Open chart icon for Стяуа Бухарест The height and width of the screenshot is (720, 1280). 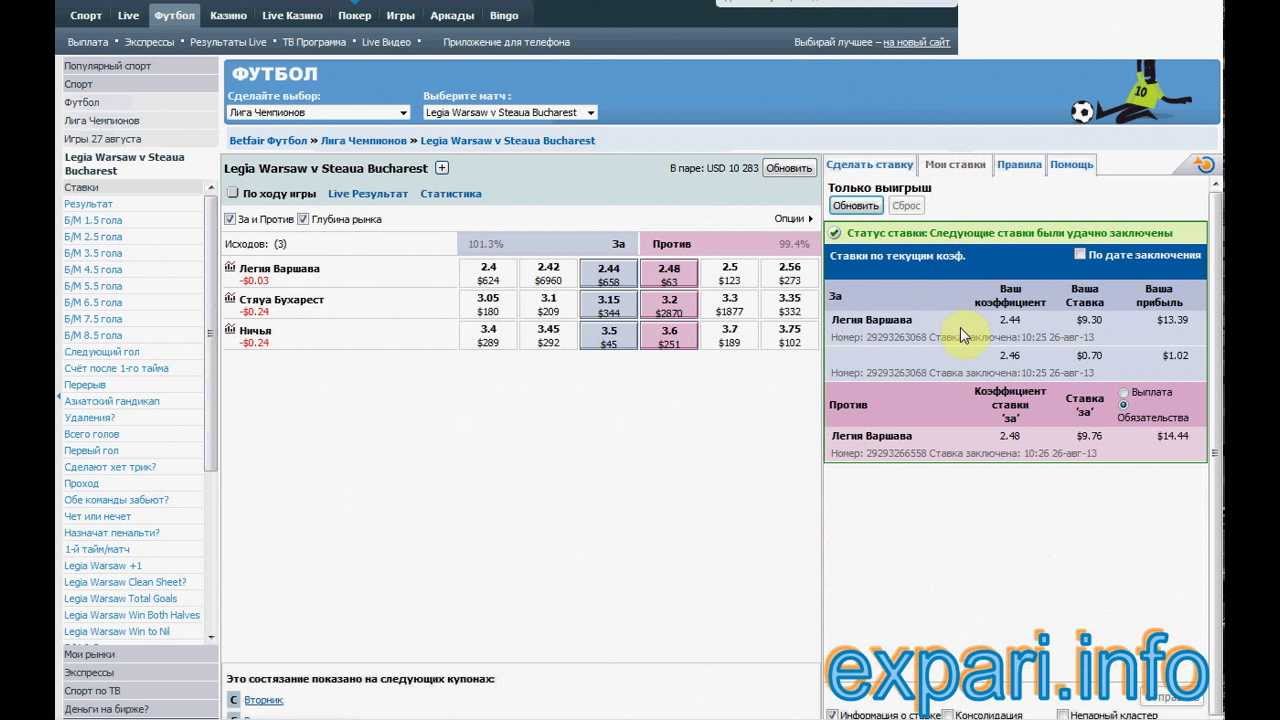click(230, 299)
